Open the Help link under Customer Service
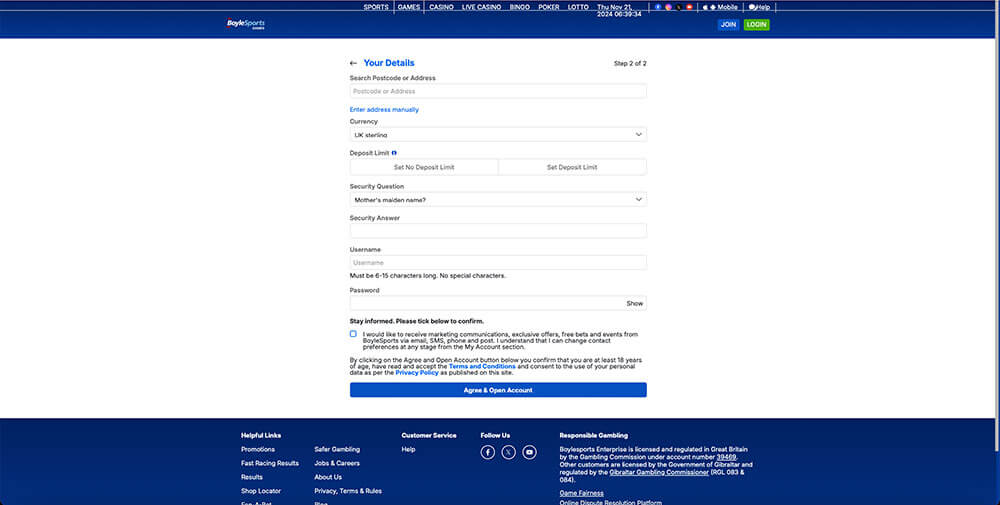This screenshot has width=1000, height=505. coord(408,450)
